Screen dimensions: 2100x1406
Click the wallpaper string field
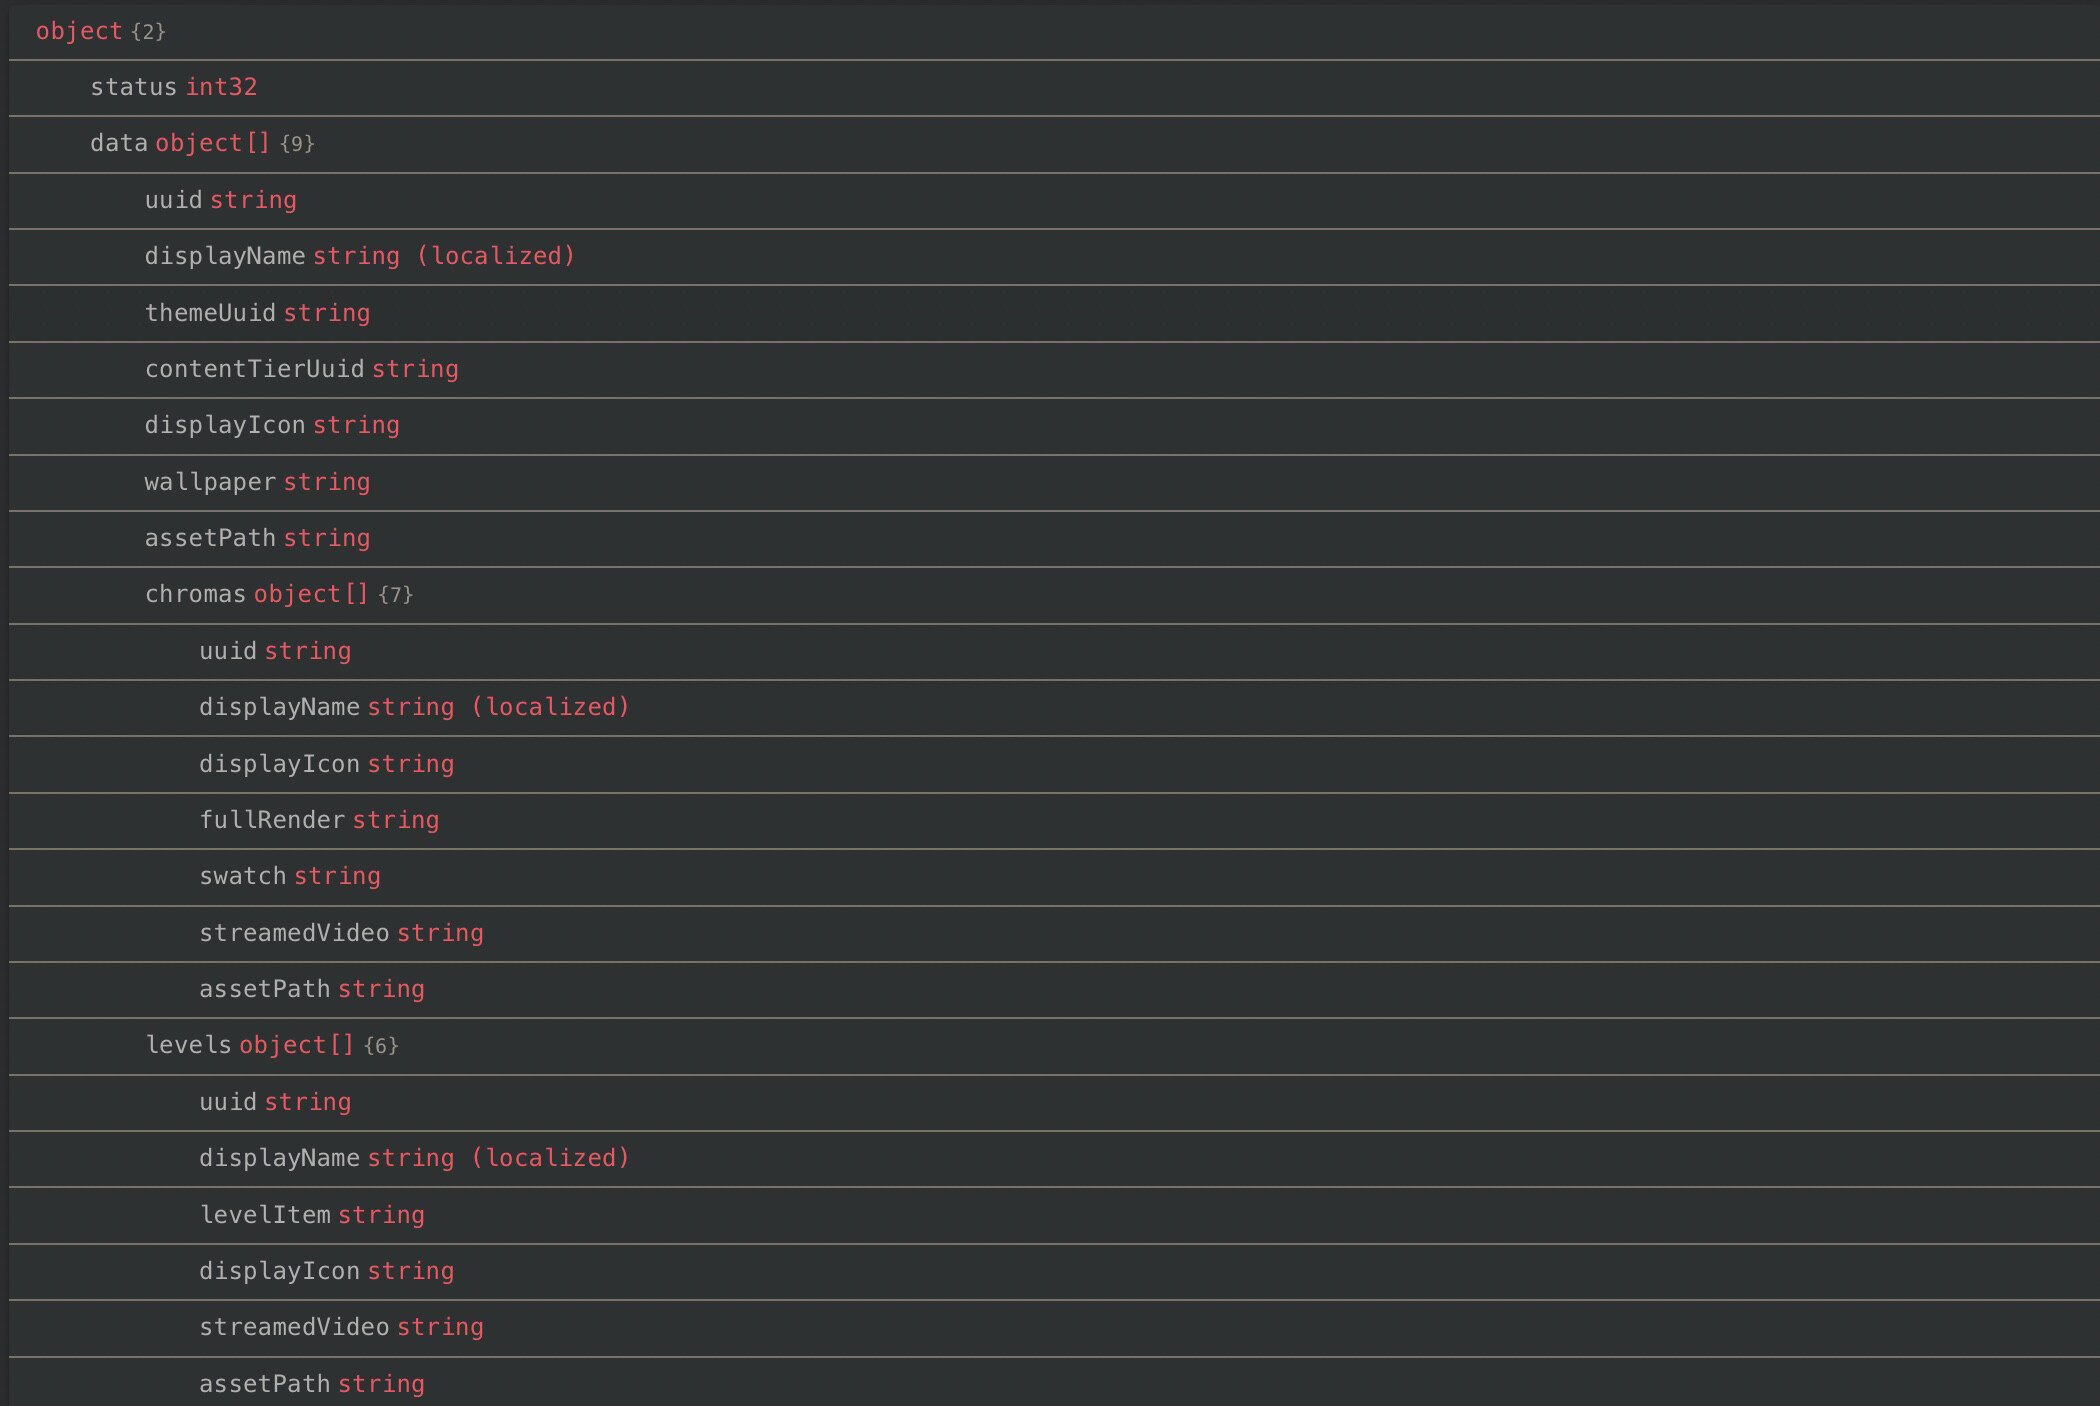210,483
